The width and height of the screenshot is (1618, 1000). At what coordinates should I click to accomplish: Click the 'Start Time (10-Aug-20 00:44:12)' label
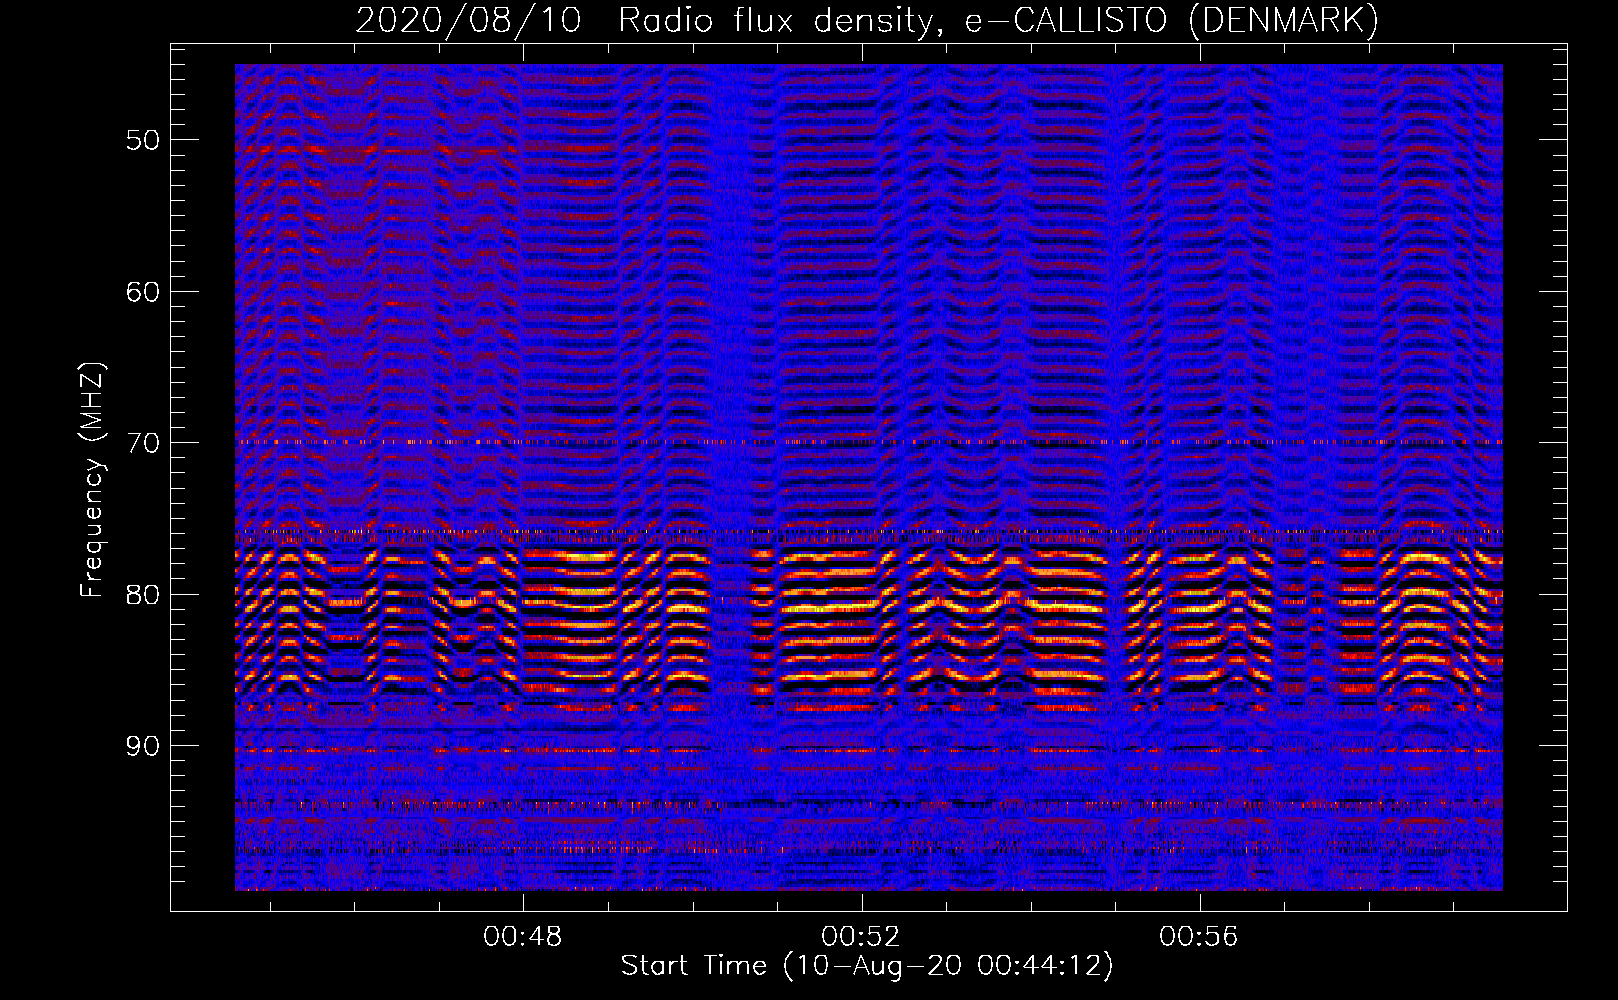click(x=867, y=966)
